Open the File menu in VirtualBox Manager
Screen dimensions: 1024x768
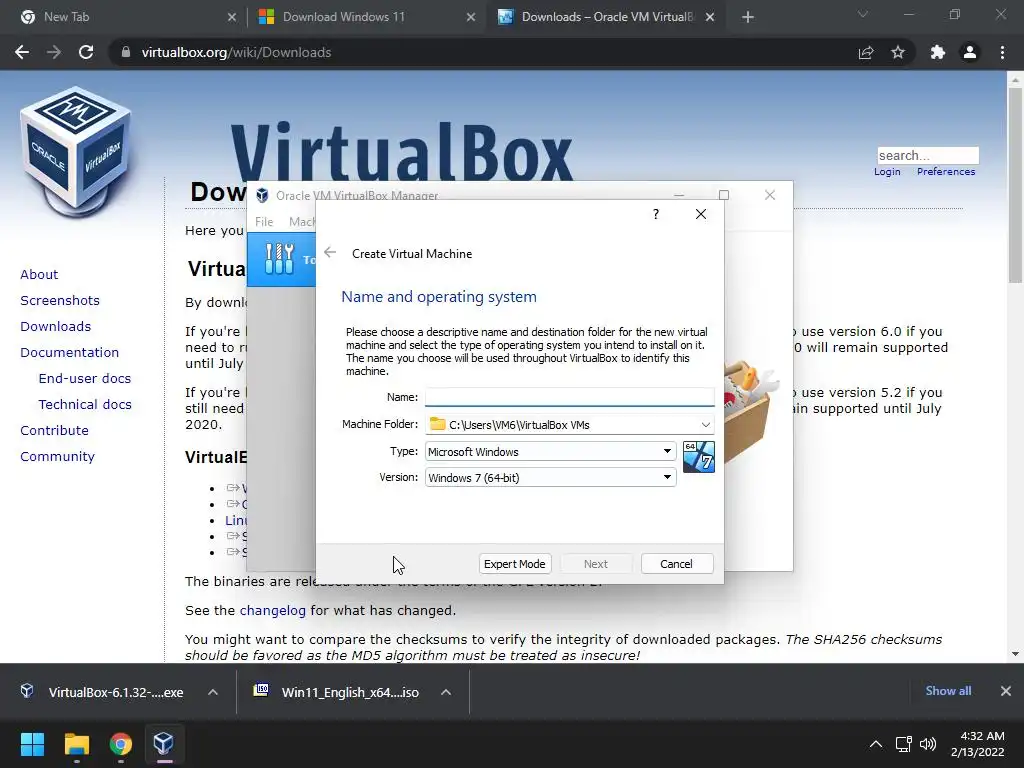(264, 221)
